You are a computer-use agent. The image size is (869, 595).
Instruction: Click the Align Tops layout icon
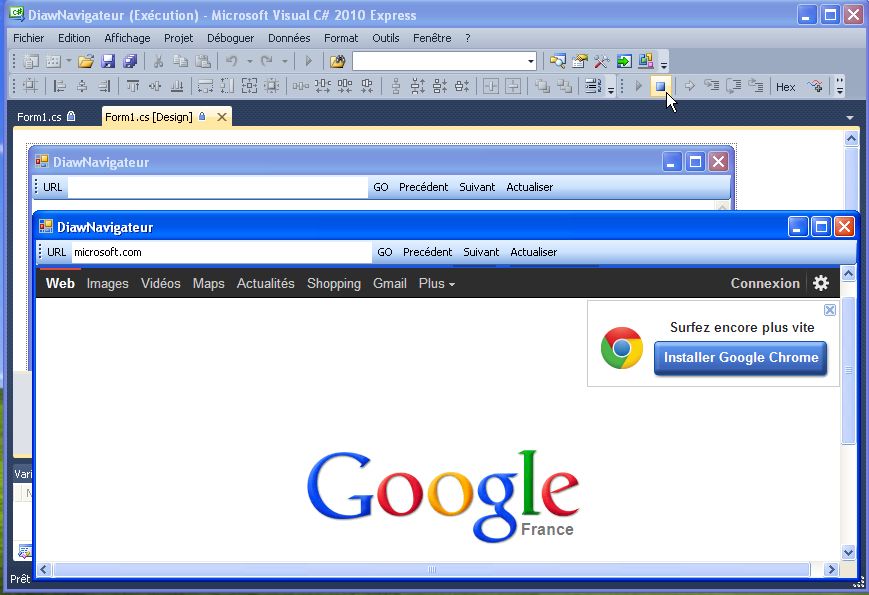click(132, 86)
